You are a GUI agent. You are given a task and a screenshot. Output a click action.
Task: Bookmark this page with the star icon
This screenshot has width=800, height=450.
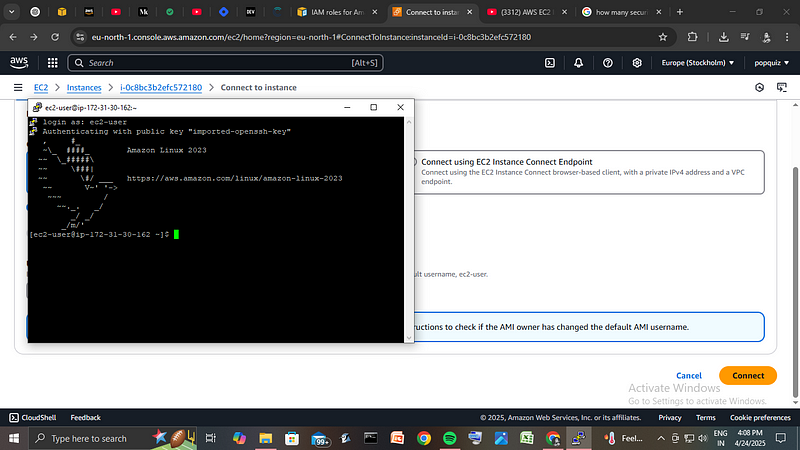click(662, 36)
